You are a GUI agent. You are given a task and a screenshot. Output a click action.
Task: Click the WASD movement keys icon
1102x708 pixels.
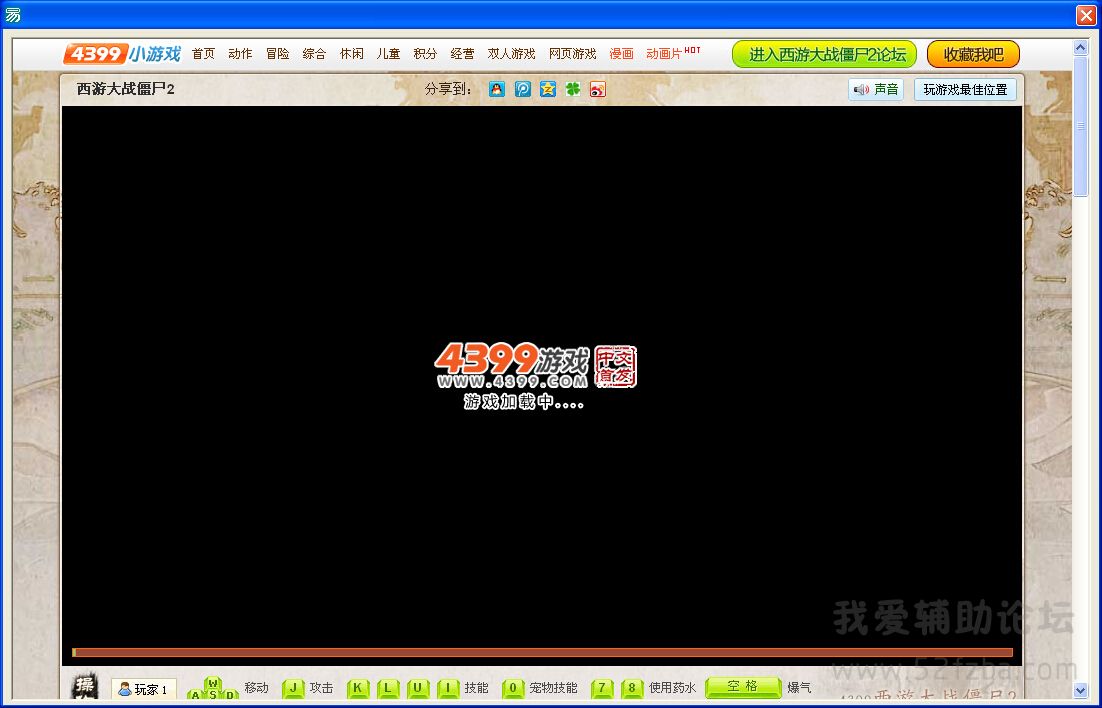213,689
